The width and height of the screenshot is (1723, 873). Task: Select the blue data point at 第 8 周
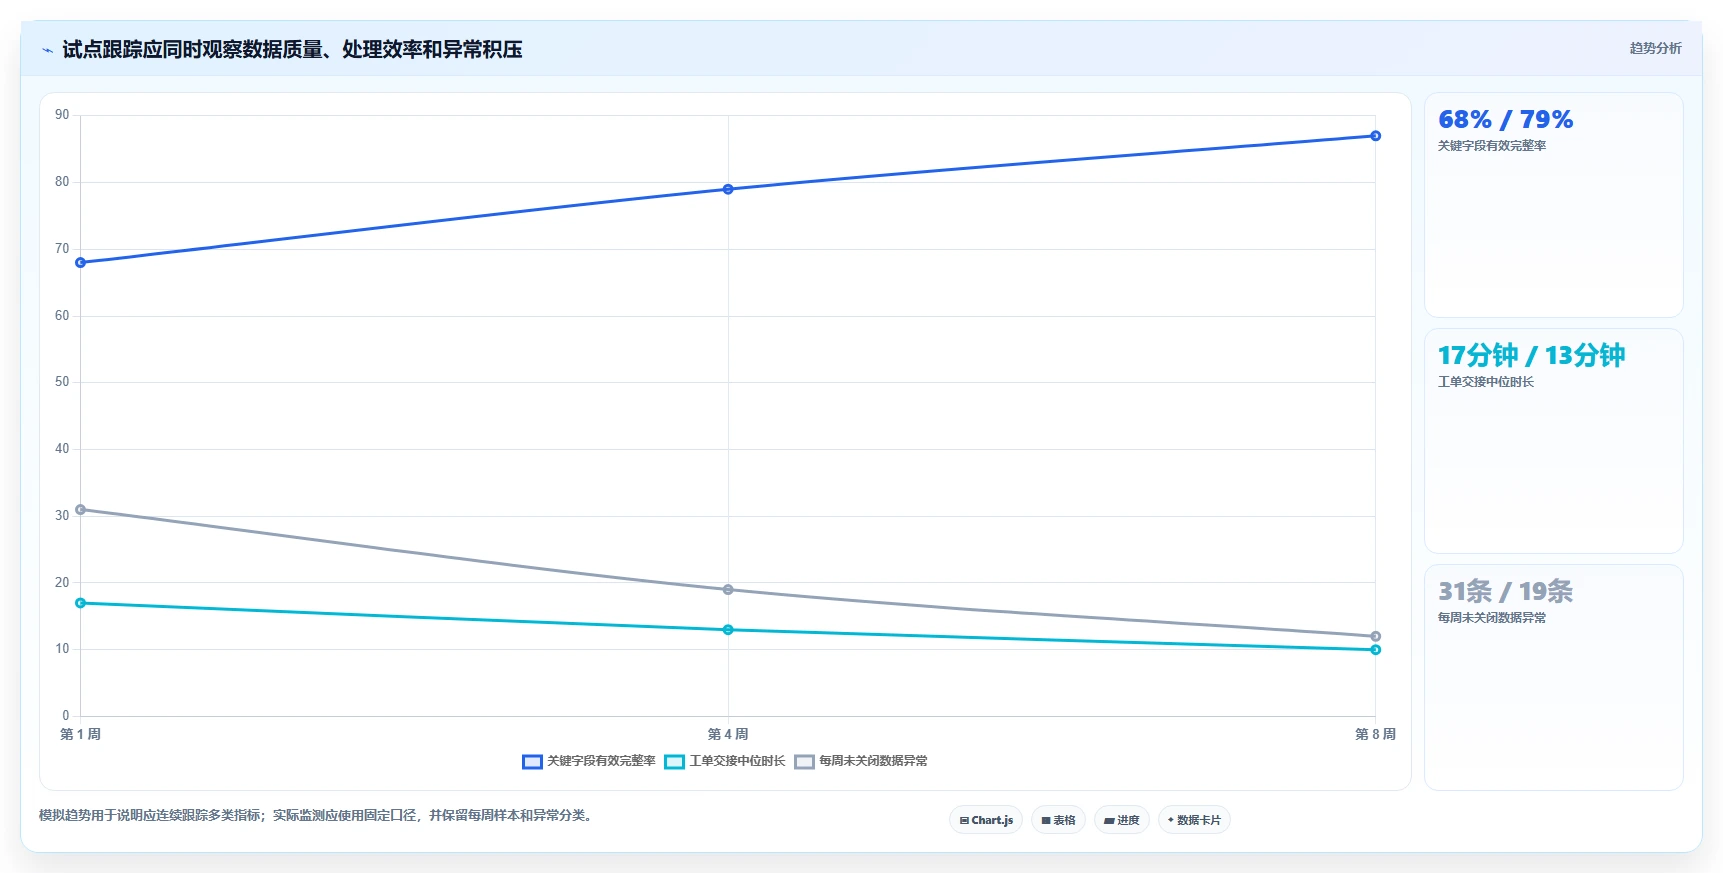pyautogui.click(x=1376, y=136)
